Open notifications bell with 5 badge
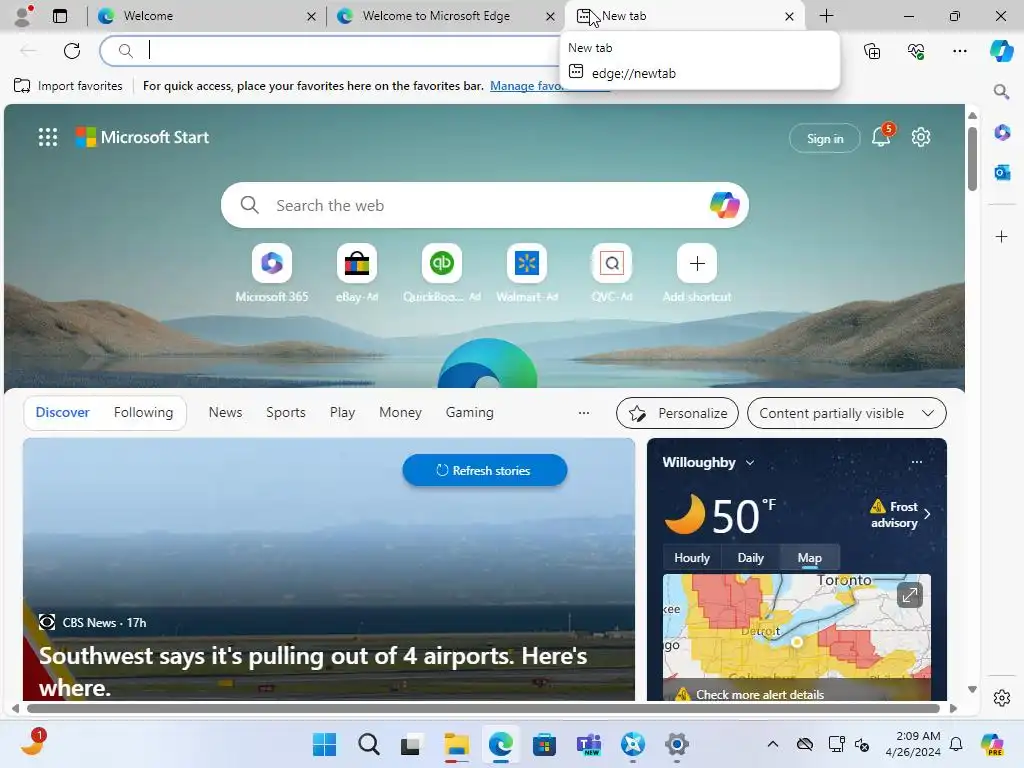The height and width of the screenshot is (768, 1024). (882, 136)
